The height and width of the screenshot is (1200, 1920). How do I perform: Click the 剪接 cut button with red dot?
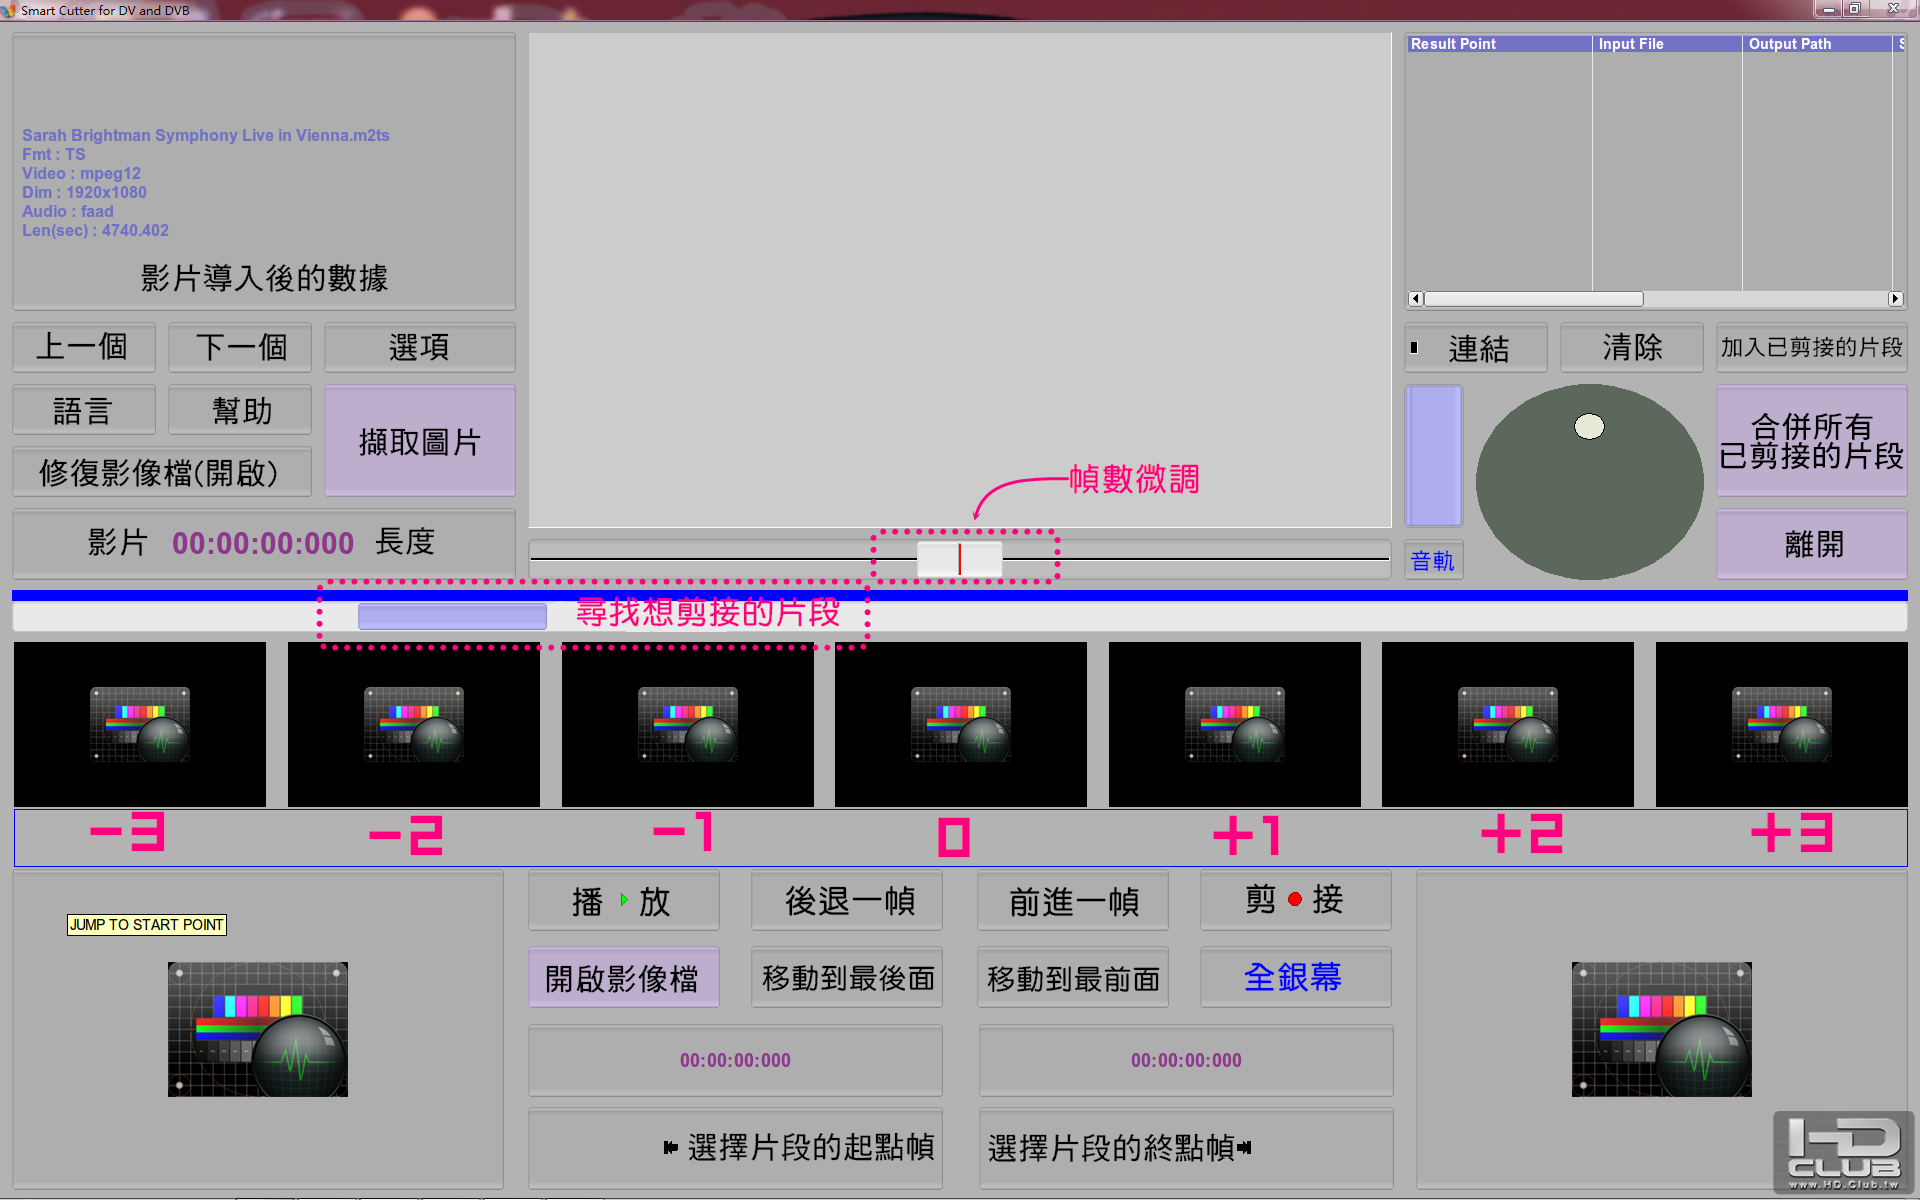click(1295, 900)
